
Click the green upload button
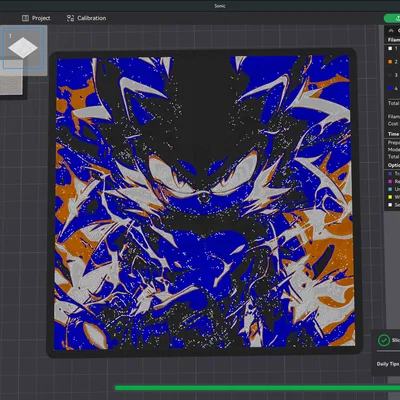pos(392,18)
